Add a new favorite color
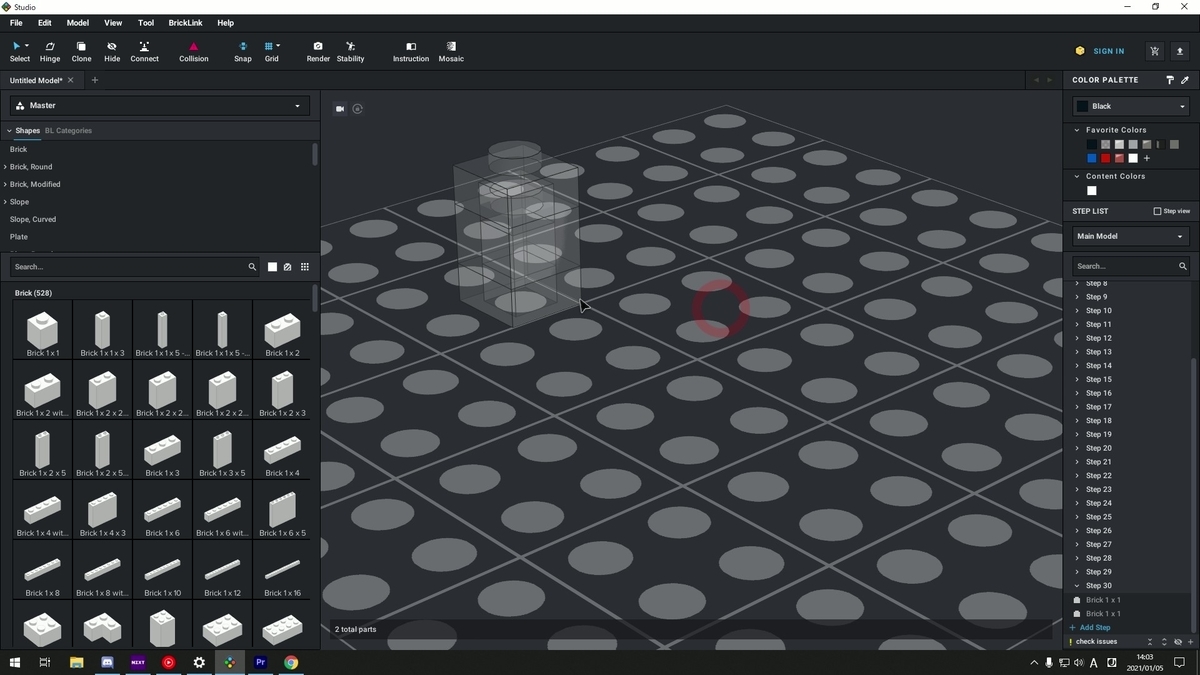The width and height of the screenshot is (1200, 675). [x=1147, y=158]
